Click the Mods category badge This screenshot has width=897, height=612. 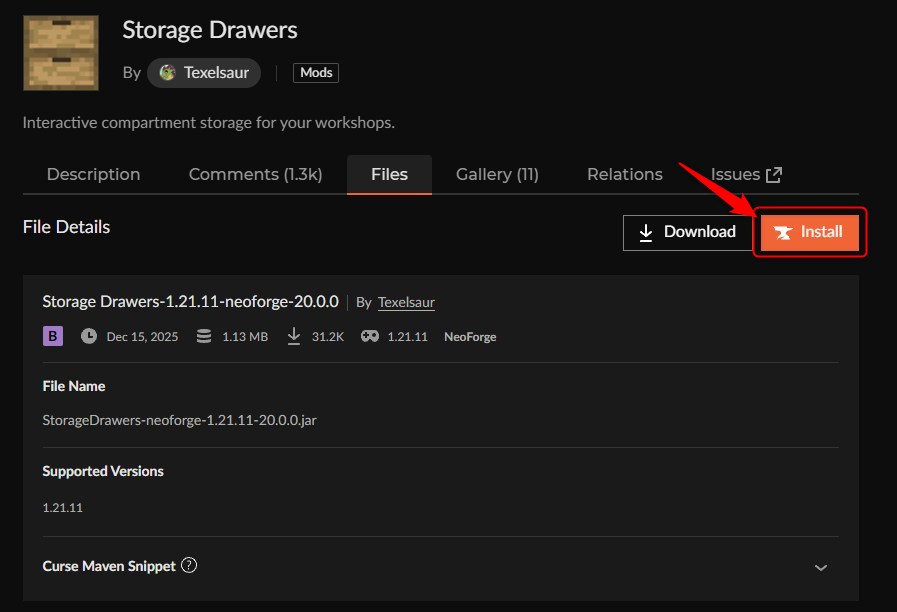point(315,72)
